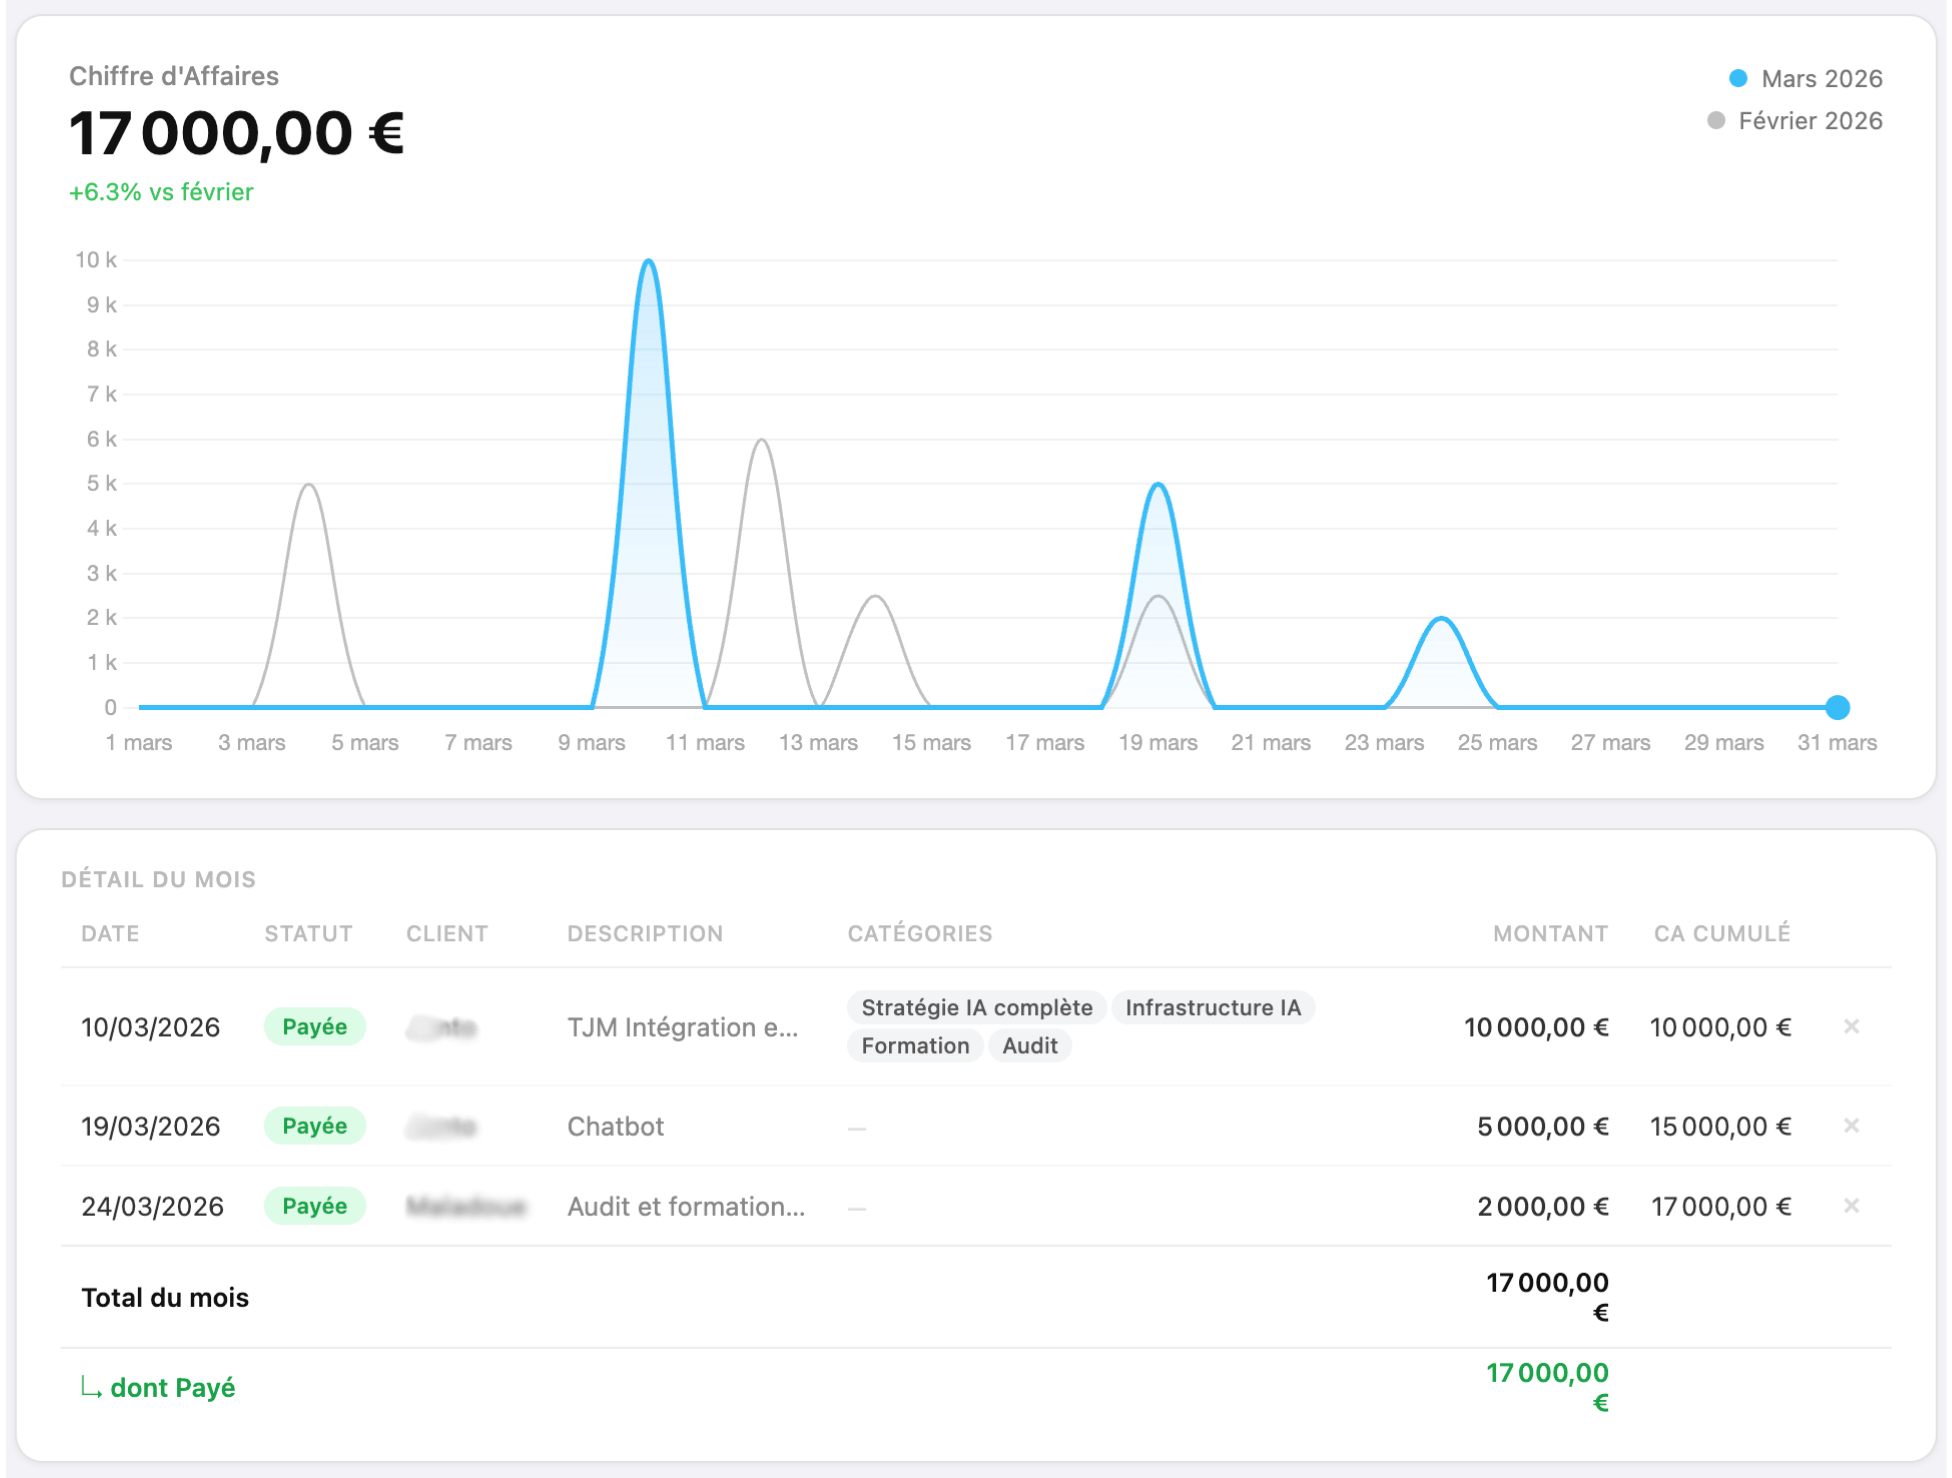Click the Payée badge on 10/03/2026

tap(314, 1027)
